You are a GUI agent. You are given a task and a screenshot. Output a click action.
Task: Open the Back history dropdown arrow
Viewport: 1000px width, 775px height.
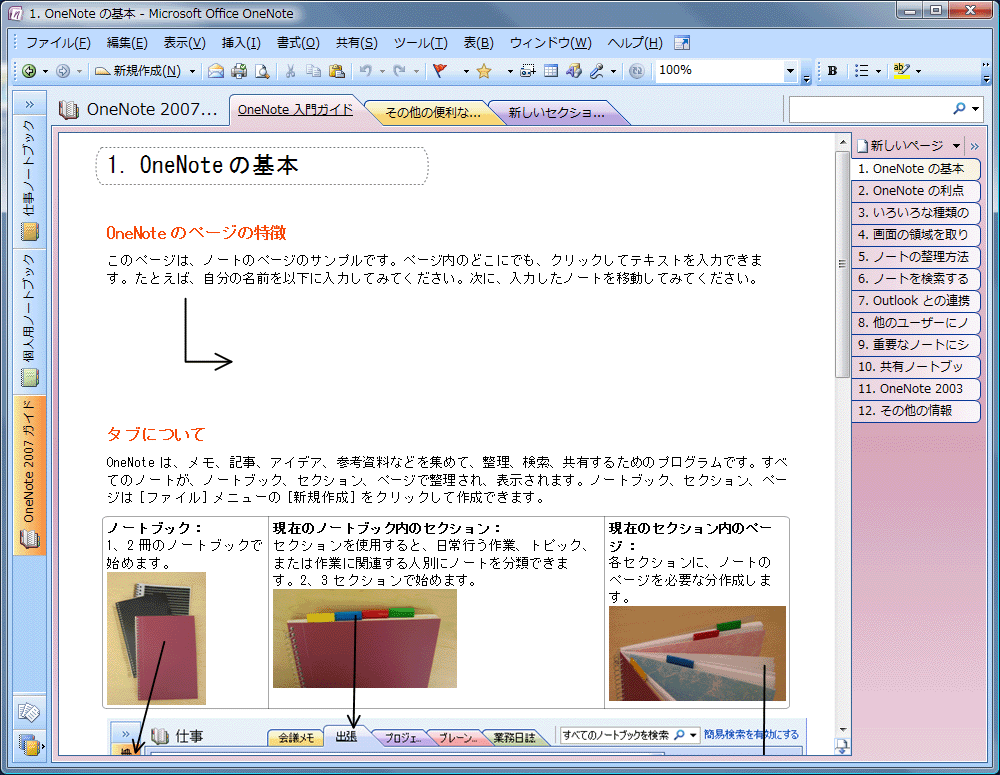[45, 71]
